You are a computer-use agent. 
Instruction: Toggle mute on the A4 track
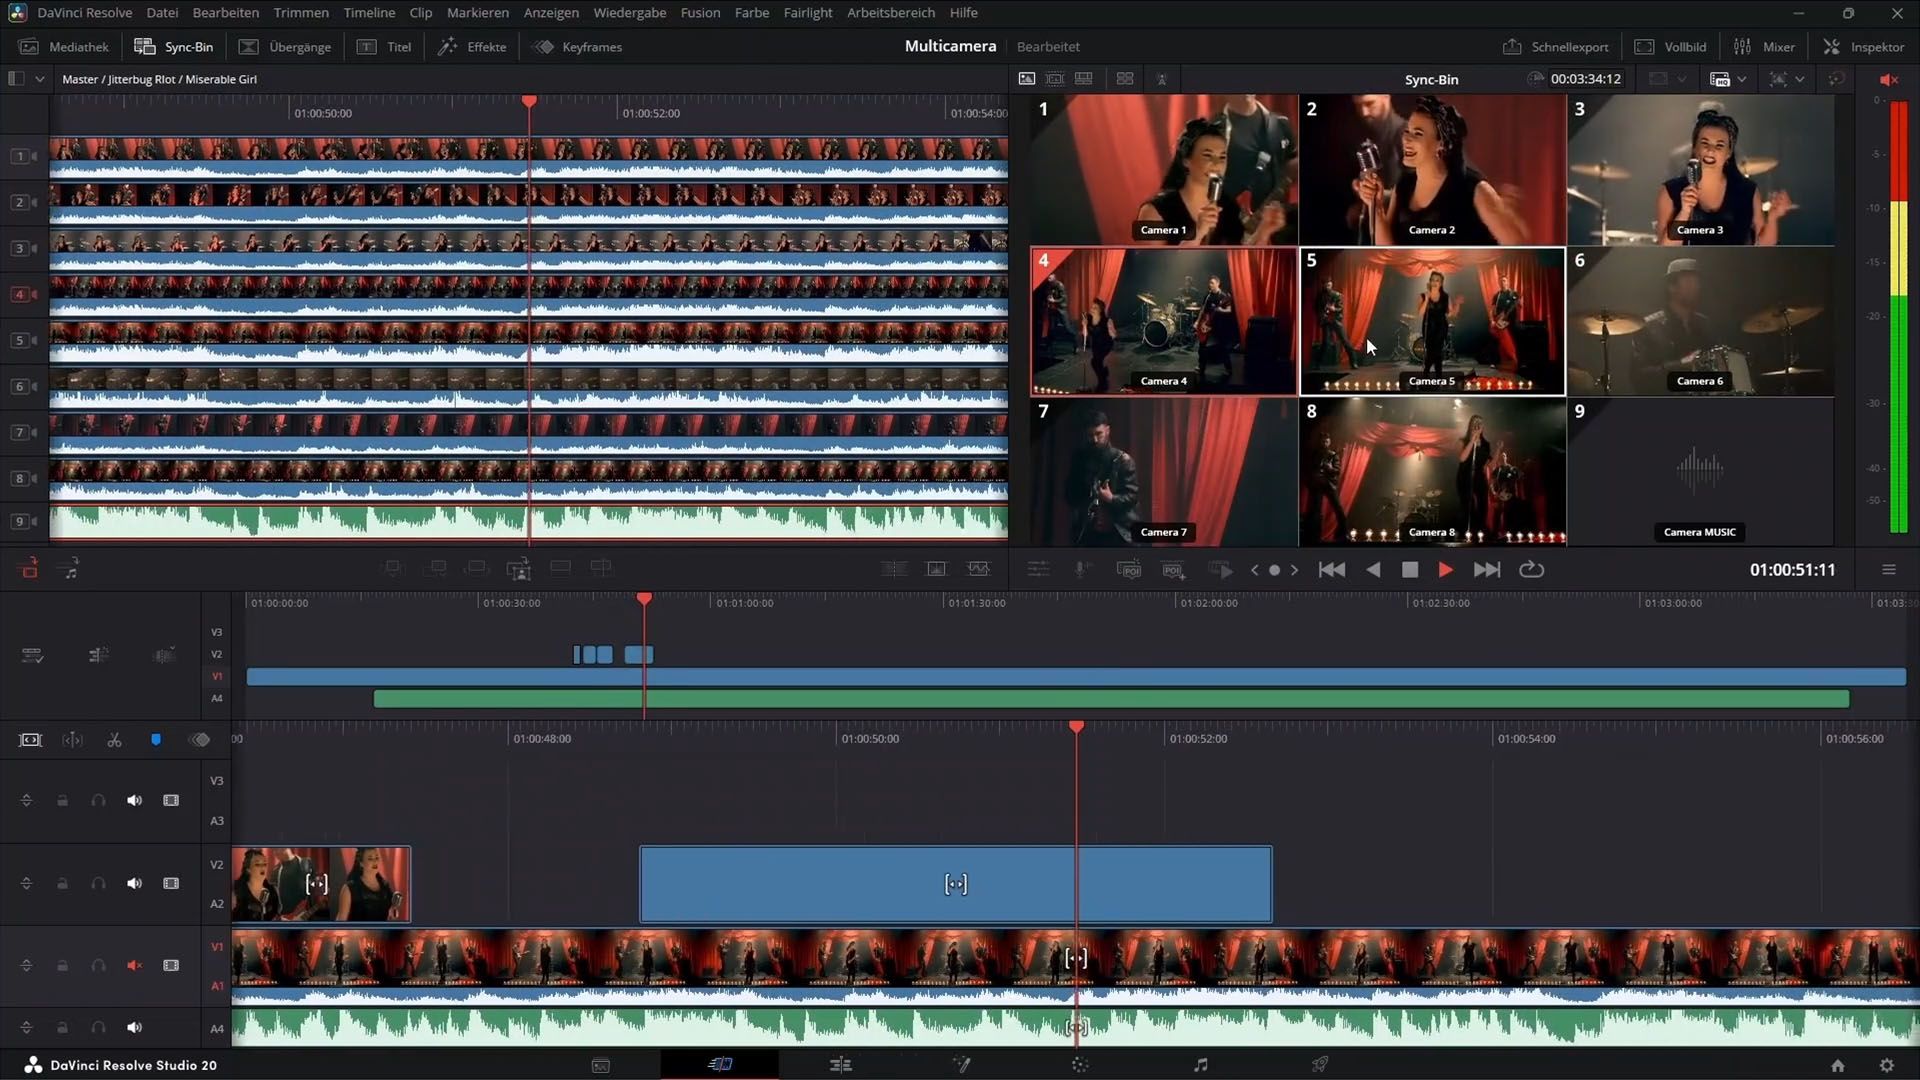[134, 1028]
